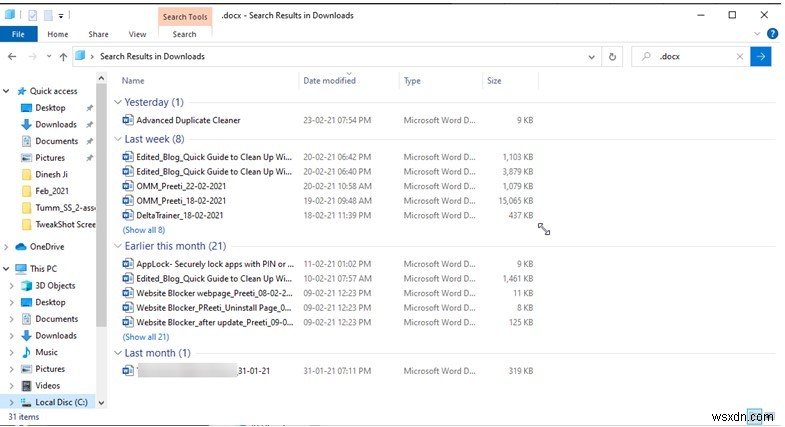This screenshot has height=427, width=785.
Task: Go back using the Back arrow
Action: pos(12,57)
